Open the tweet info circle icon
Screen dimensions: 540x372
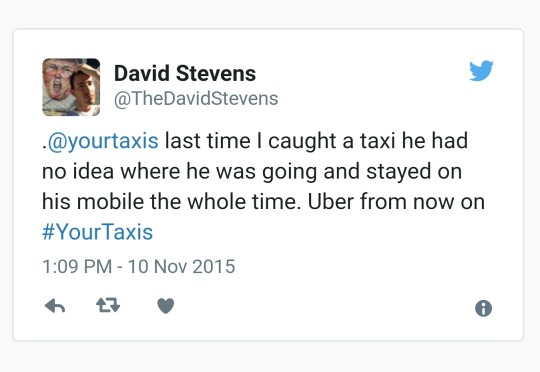(484, 308)
